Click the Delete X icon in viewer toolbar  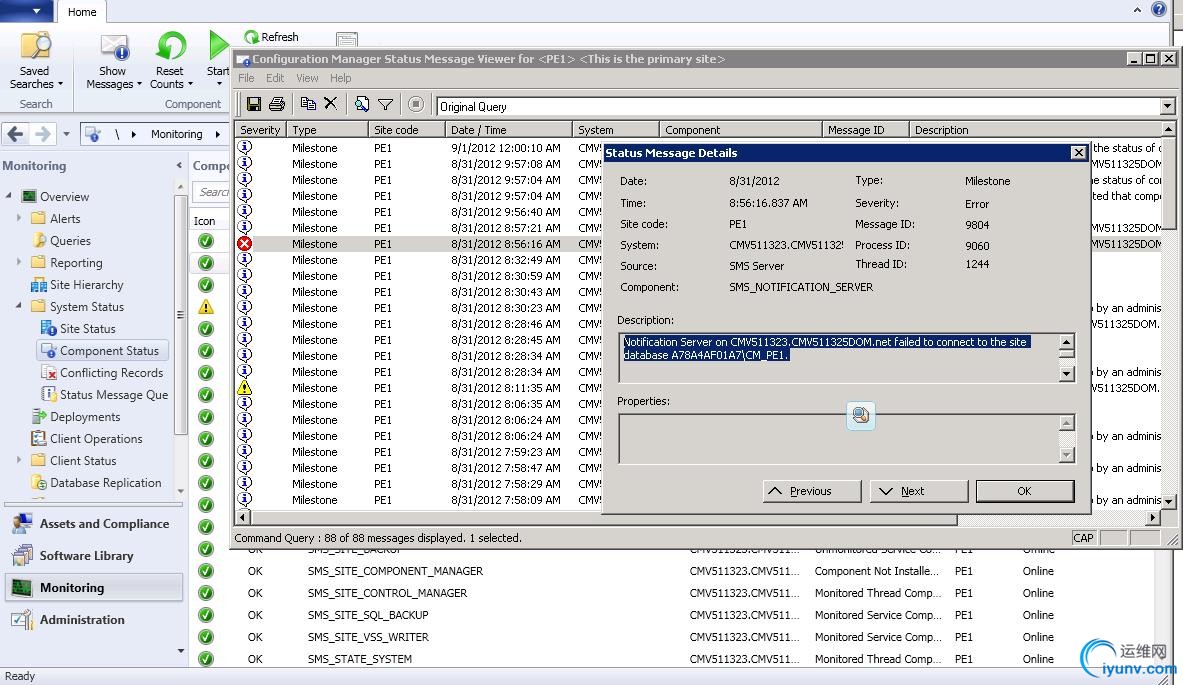pyautogui.click(x=331, y=105)
